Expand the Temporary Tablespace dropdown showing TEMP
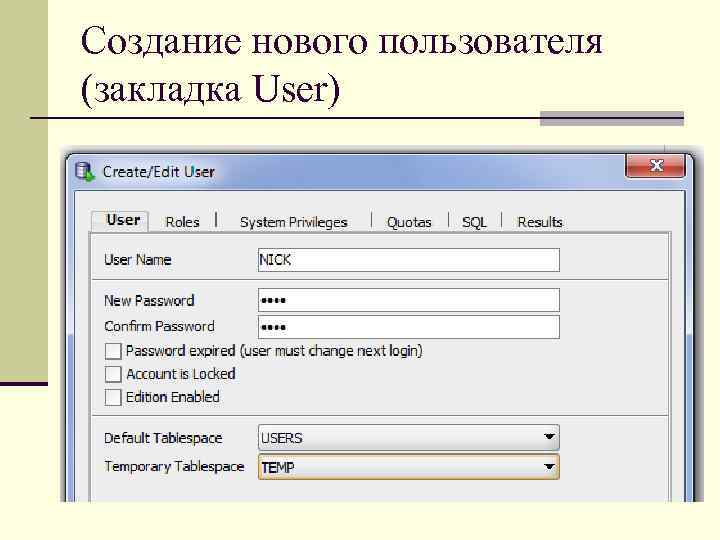 pyautogui.click(x=409, y=467)
